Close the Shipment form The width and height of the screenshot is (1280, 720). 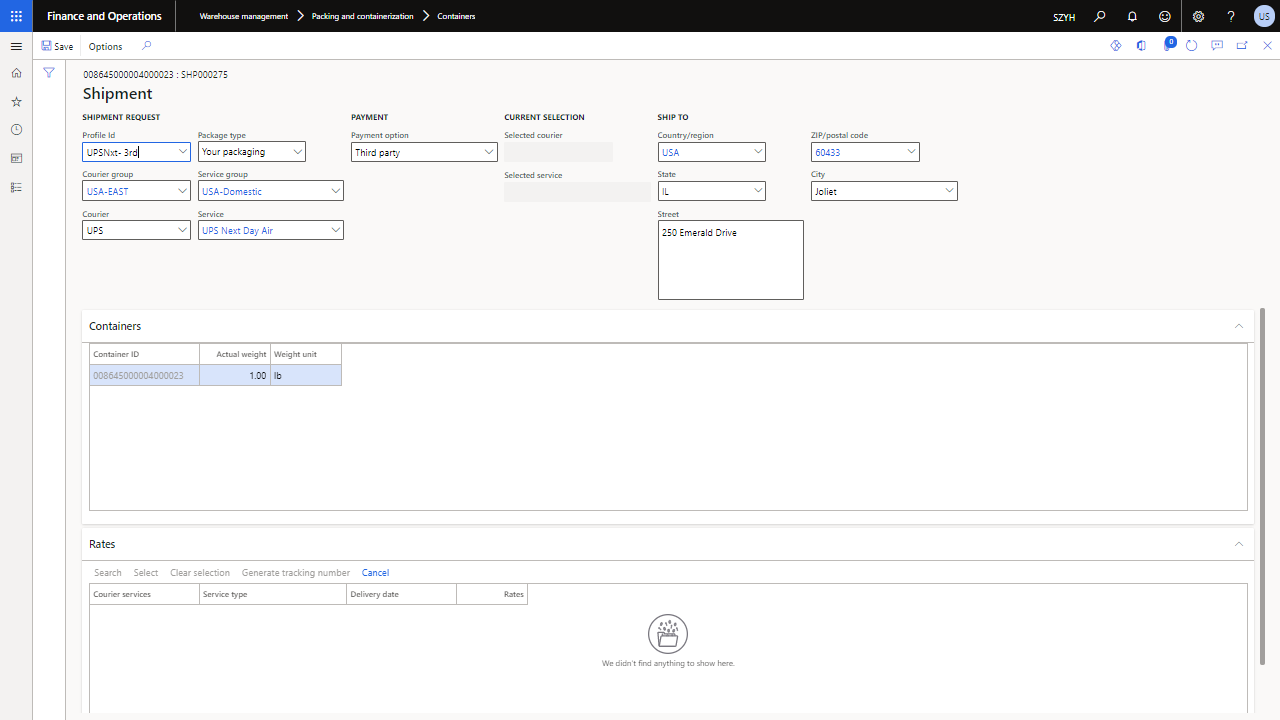coord(1268,46)
